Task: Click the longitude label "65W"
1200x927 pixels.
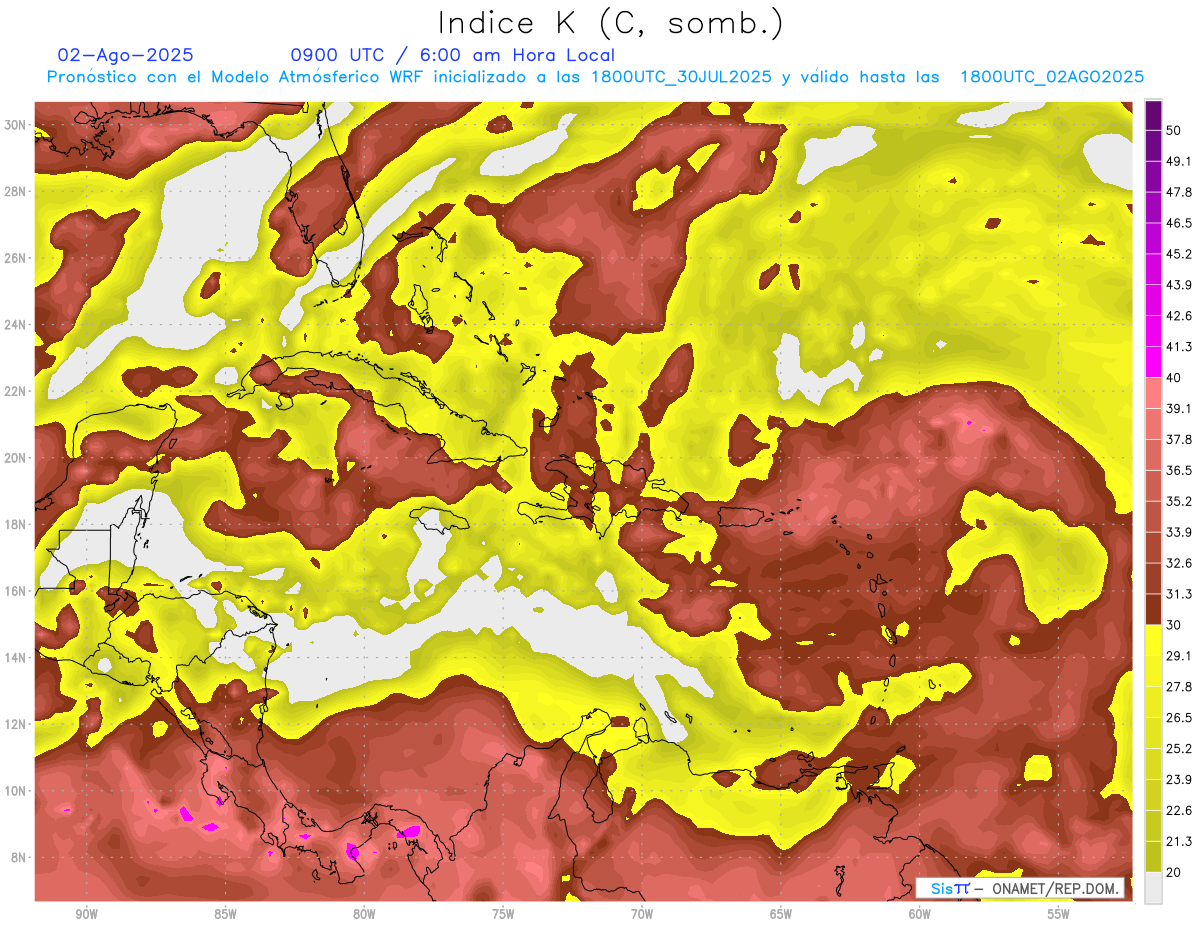Action: pos(781,914)
